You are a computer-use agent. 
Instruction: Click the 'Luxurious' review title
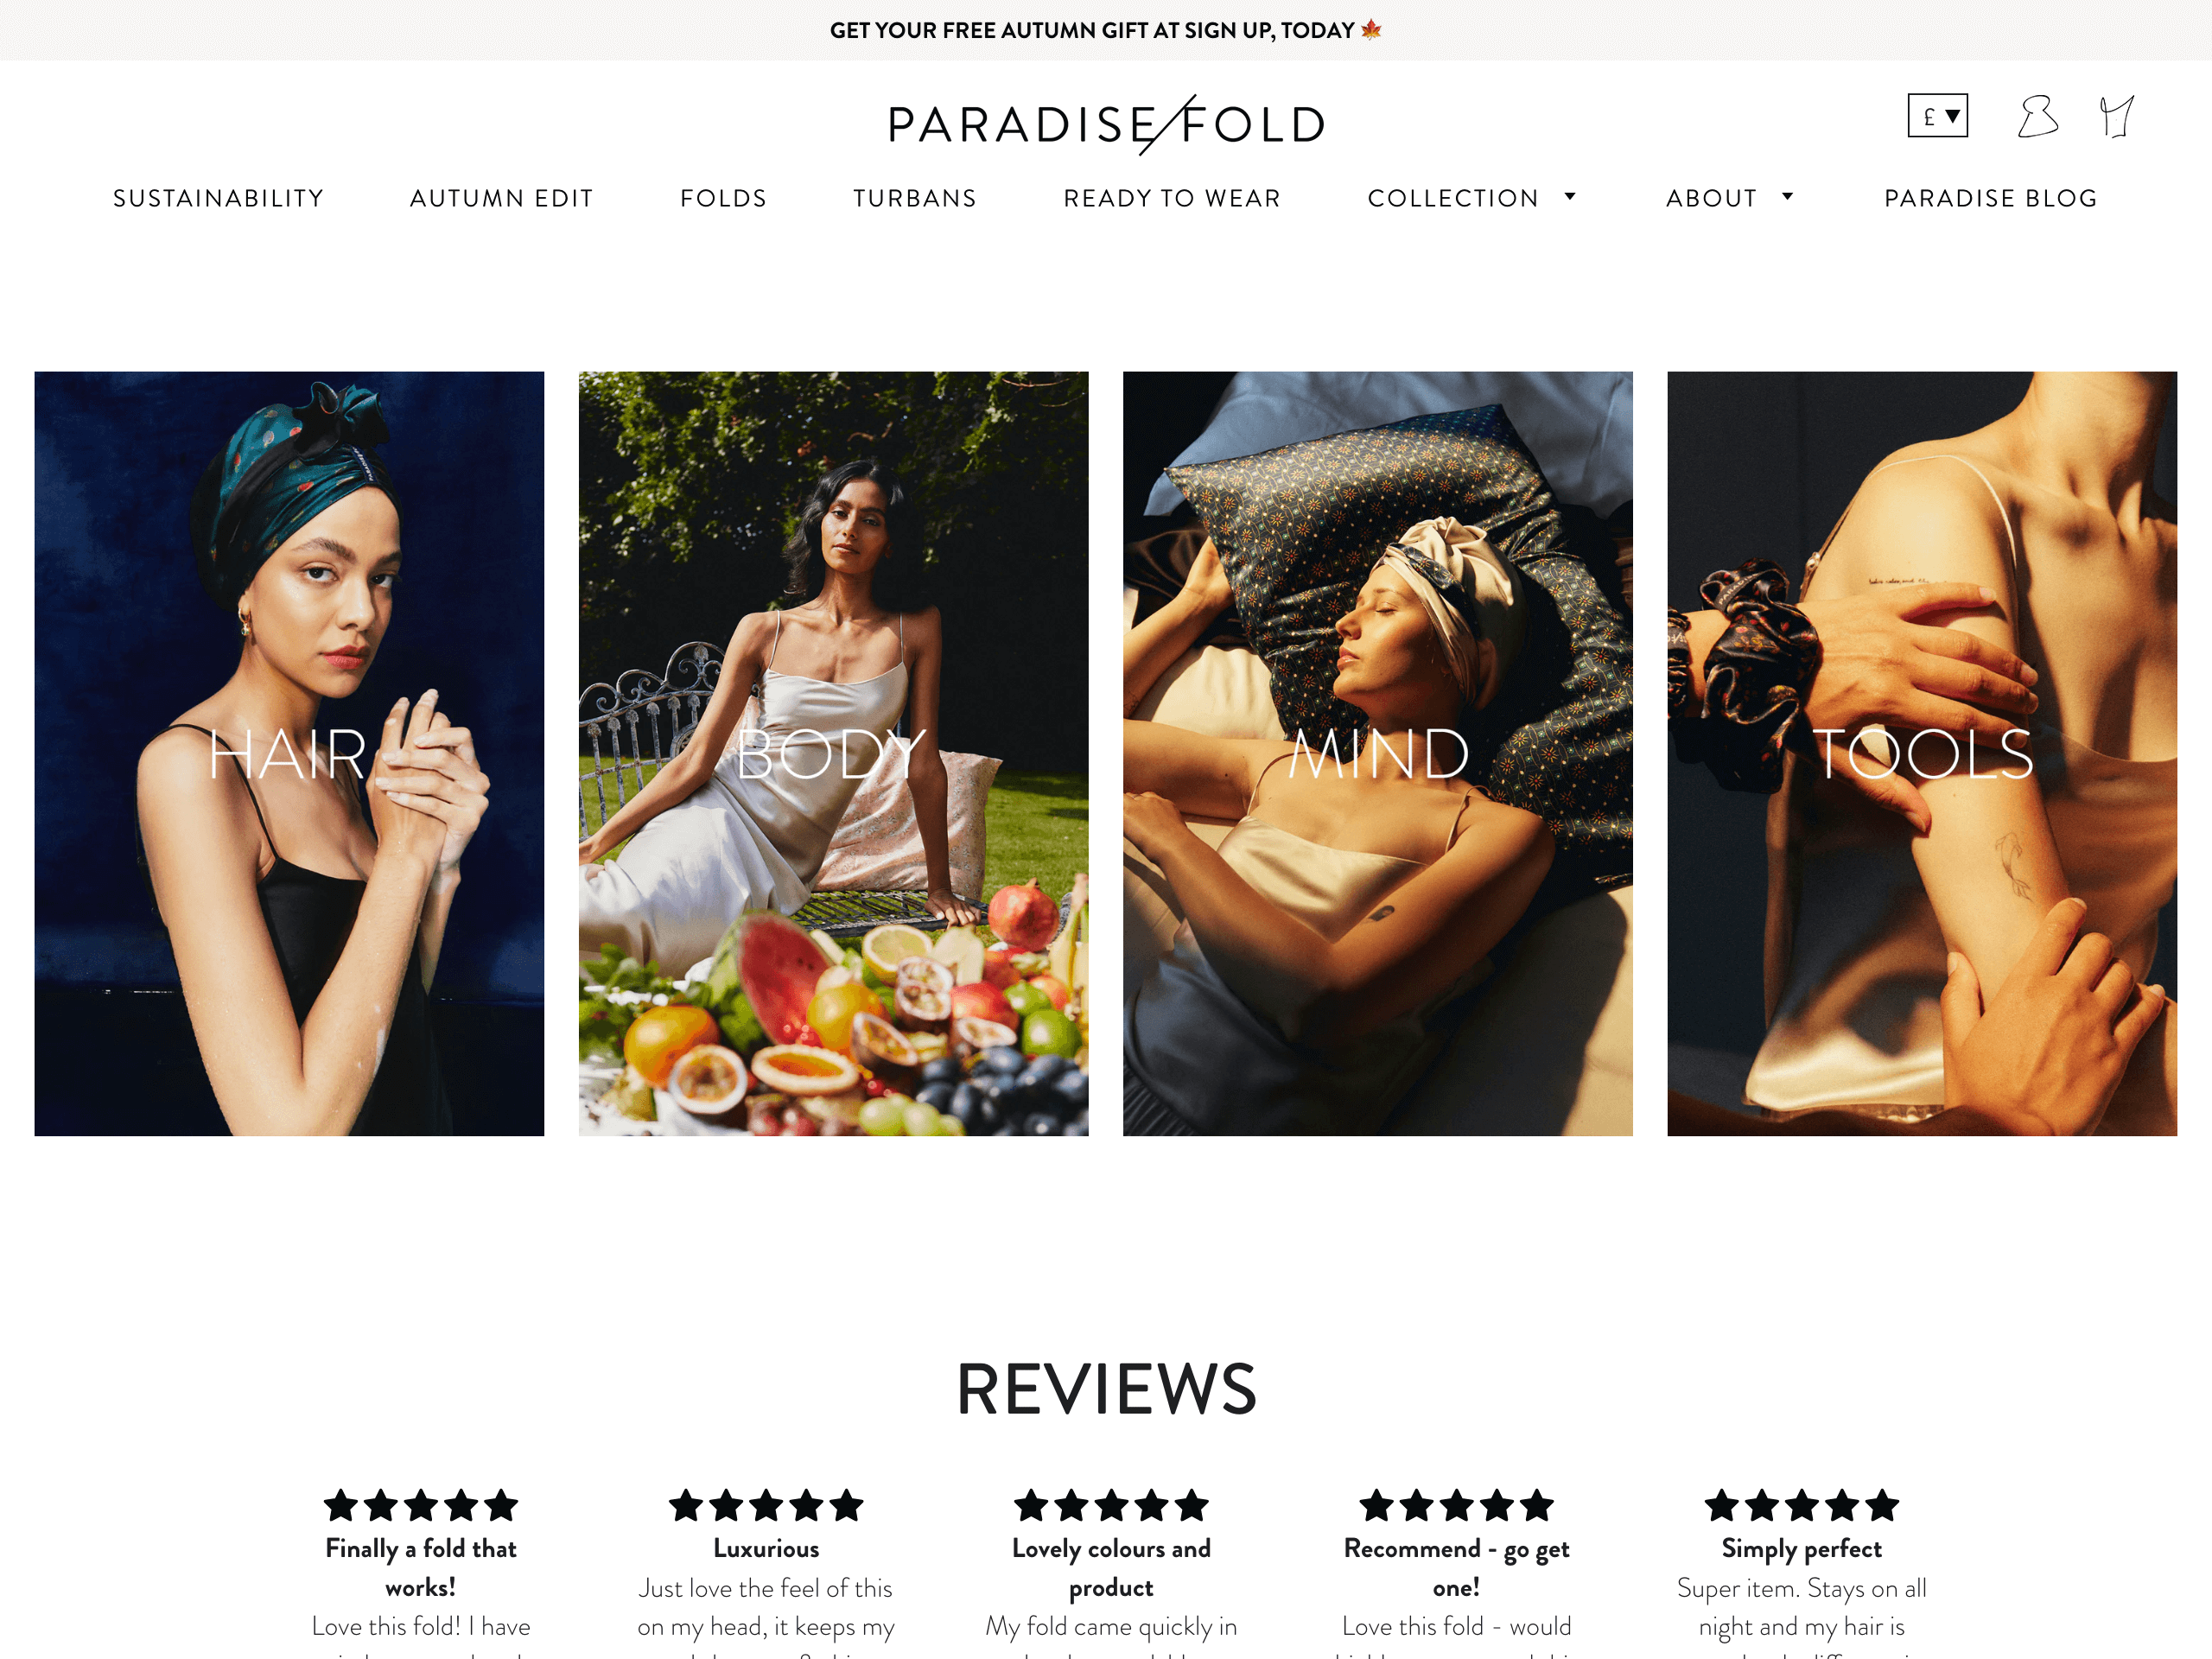(766, 1548)
